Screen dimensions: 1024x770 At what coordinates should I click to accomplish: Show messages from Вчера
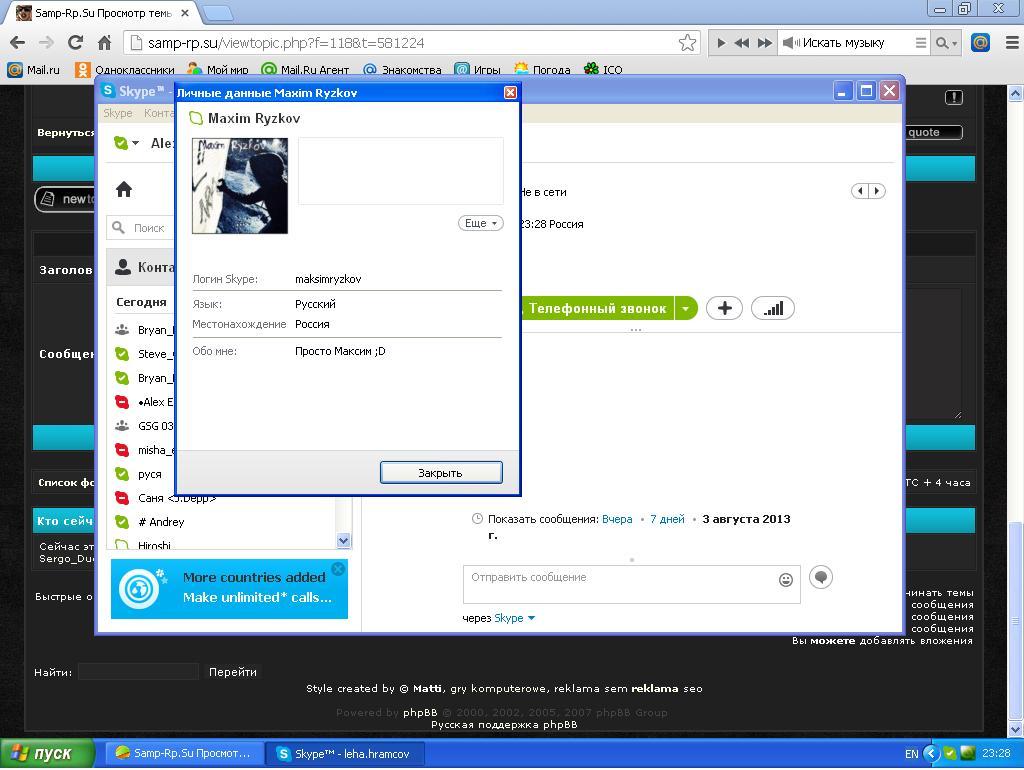coord(617,520)
